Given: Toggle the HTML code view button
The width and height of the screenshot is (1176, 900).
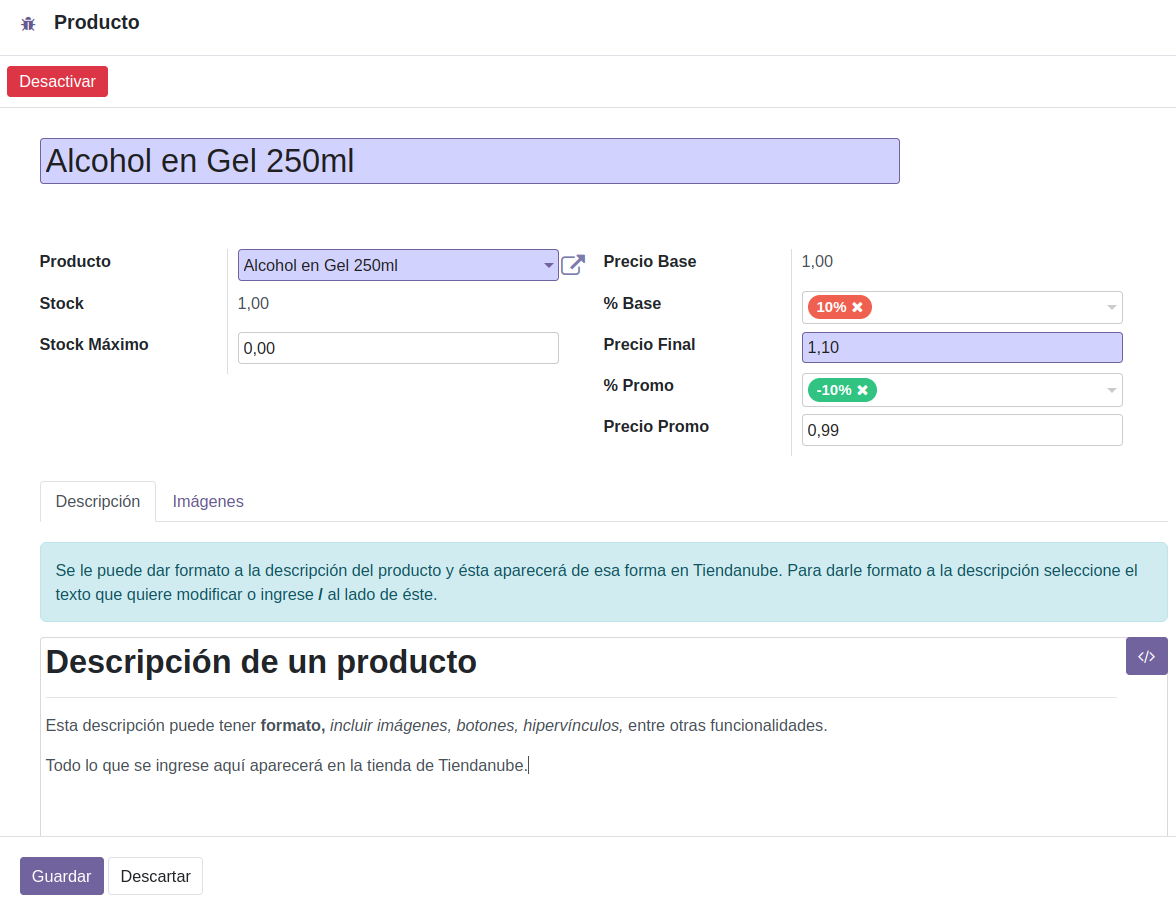Looking at the screenshot, I should (x=1146, y=656).
